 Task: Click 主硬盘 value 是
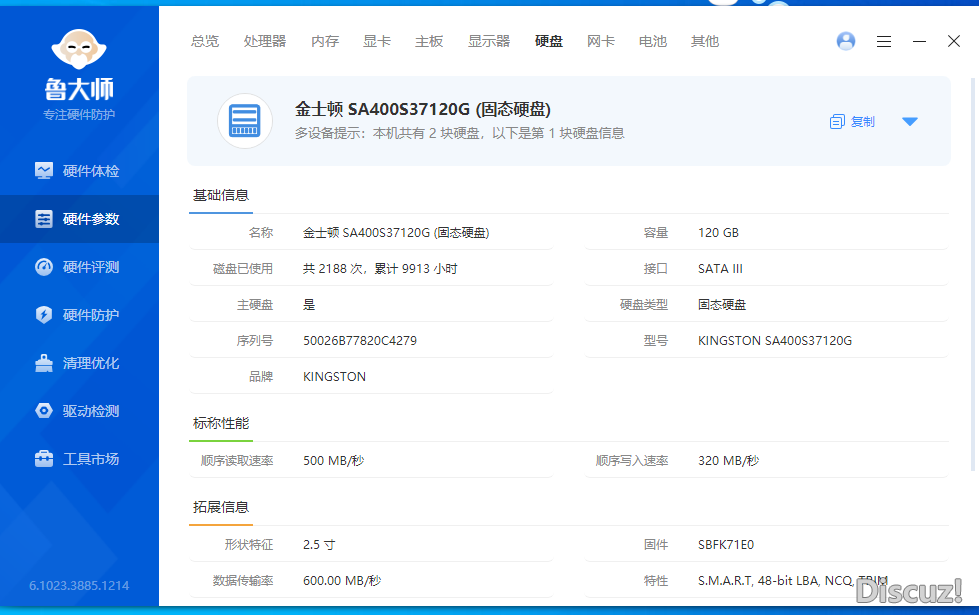point(309,305)
